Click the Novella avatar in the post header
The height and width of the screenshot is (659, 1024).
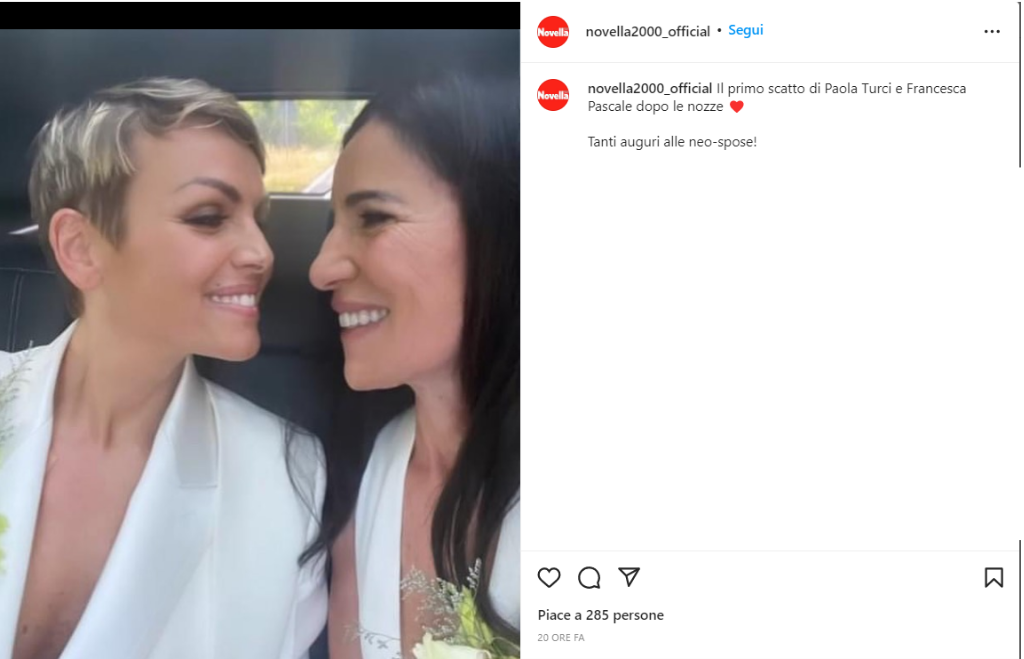pyautogui.click(x=552, y=31)
